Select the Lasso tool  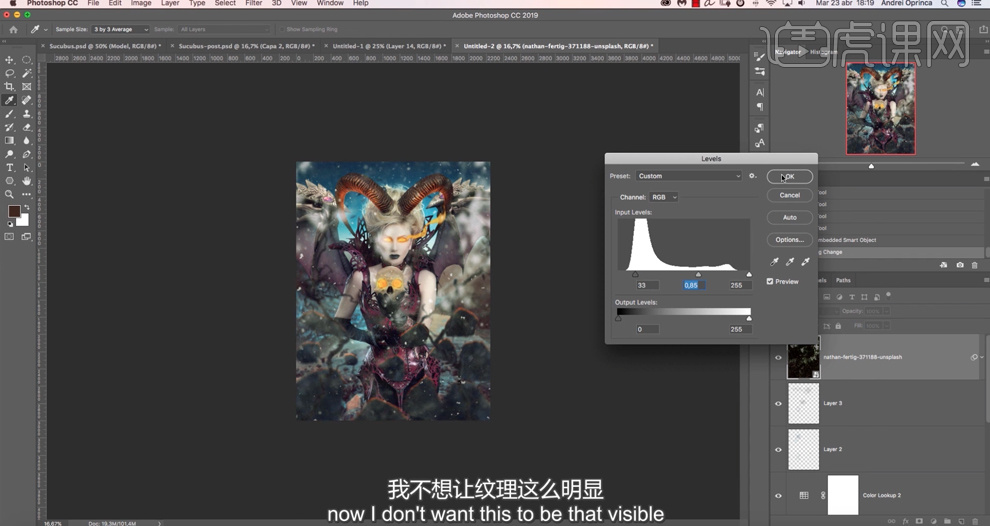point(10,73)
